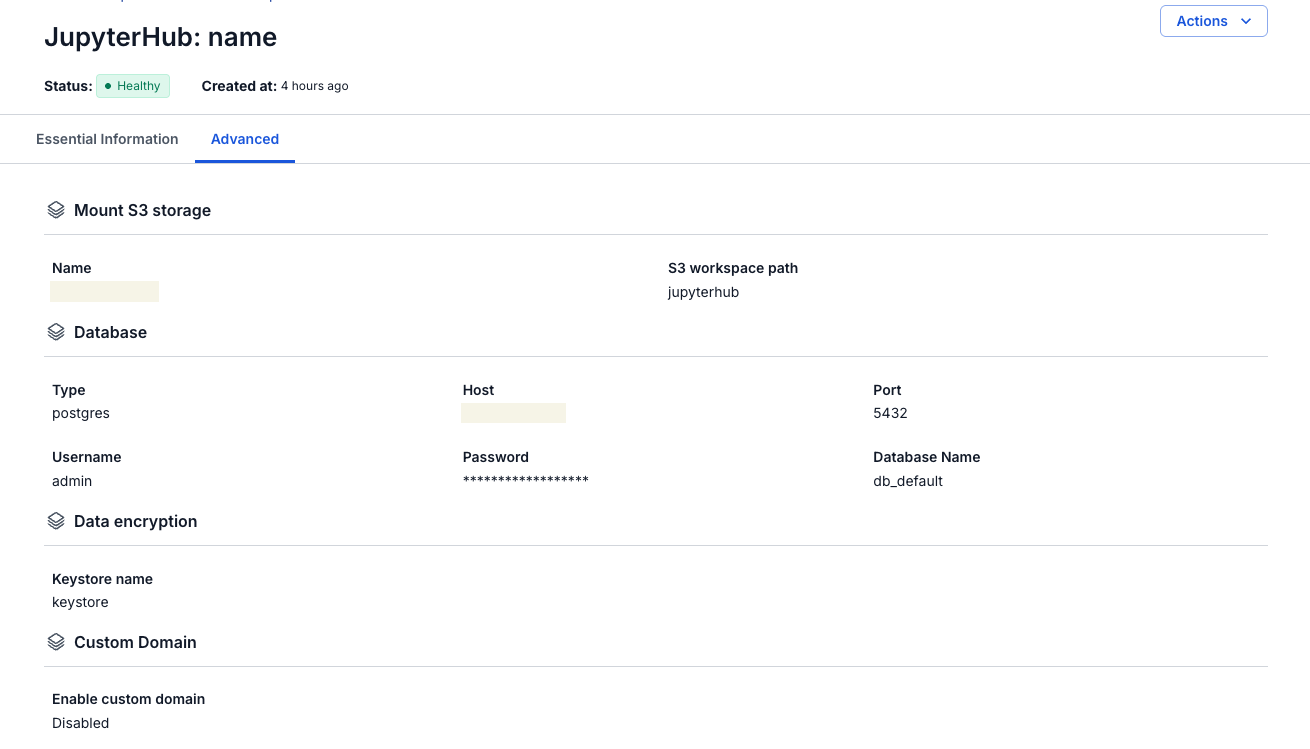Click the Healthy status badge
Image resolution: width=1310 pixels, height=749 pixels.
click(133, 86)
